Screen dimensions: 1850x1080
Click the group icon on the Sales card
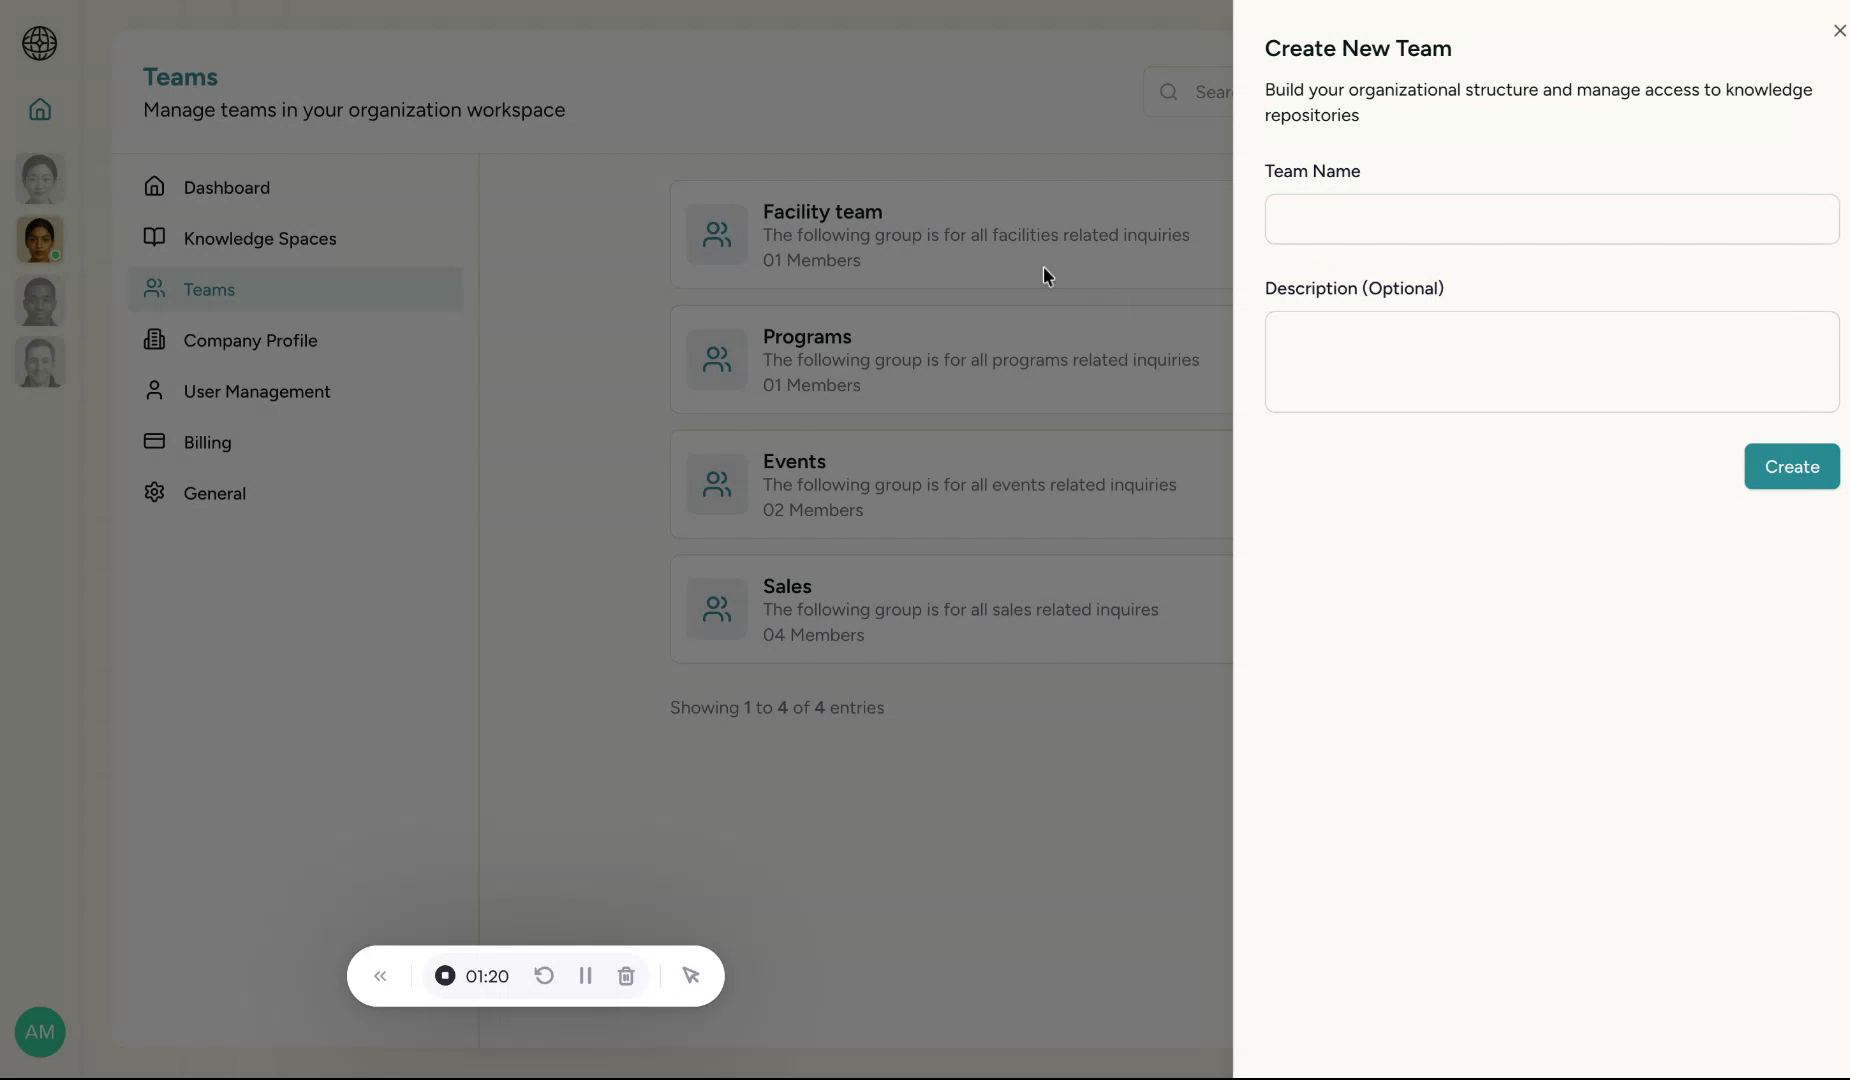(x=716, y=609)
